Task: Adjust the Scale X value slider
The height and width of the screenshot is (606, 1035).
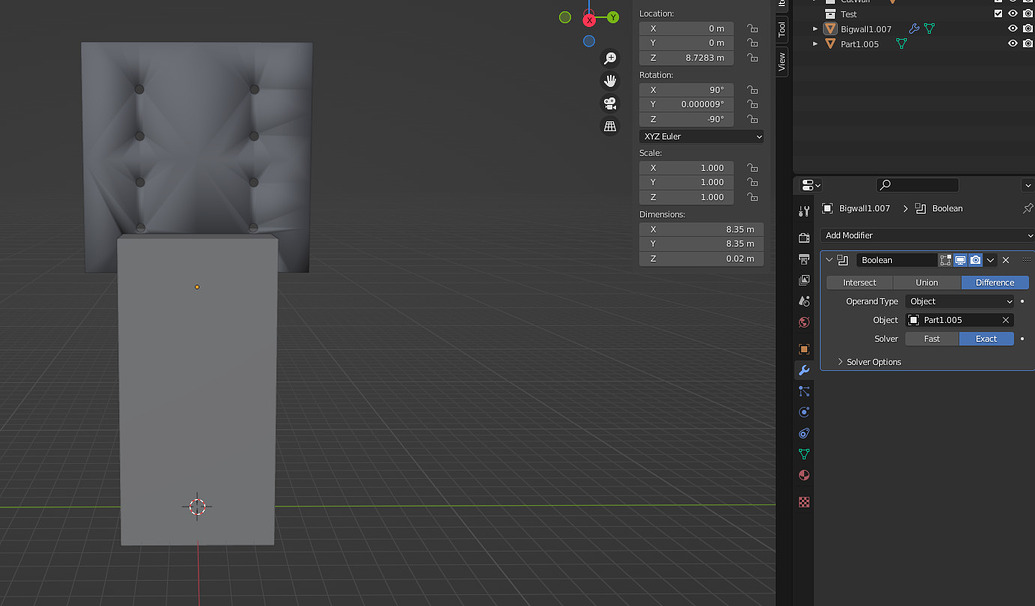Action: coord(686,168)
